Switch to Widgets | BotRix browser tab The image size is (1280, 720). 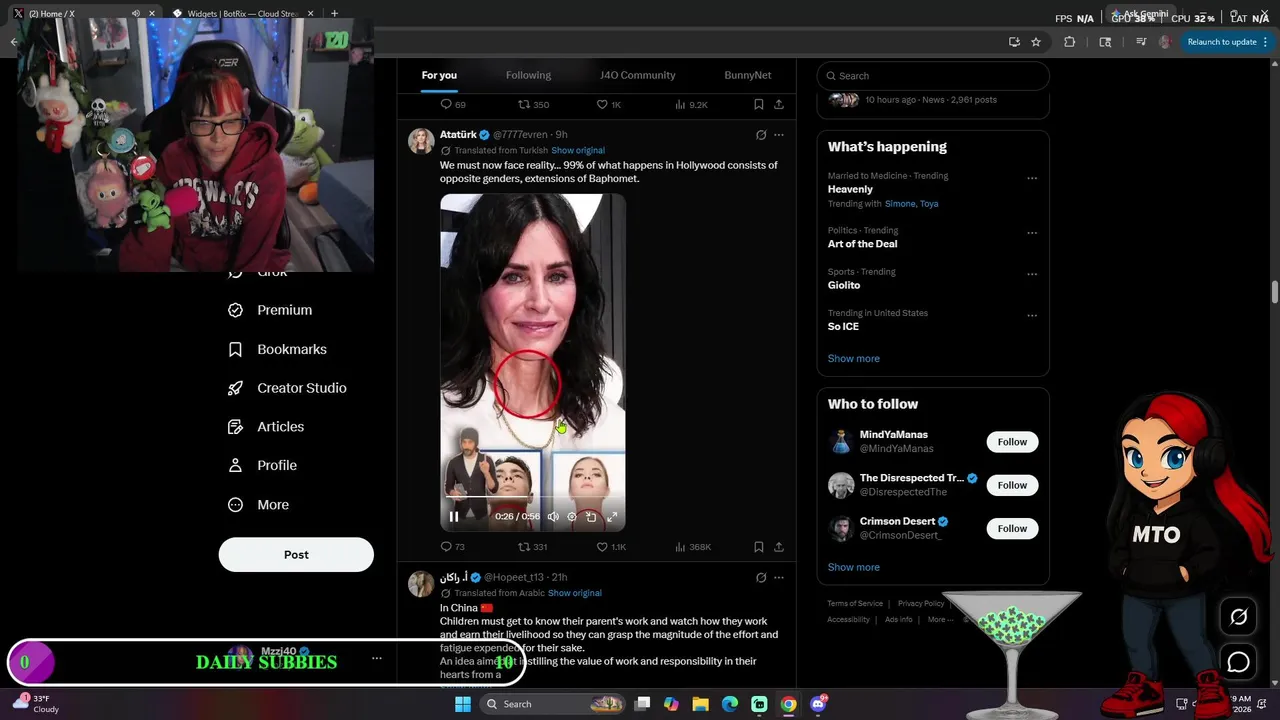tap(240, 13)
